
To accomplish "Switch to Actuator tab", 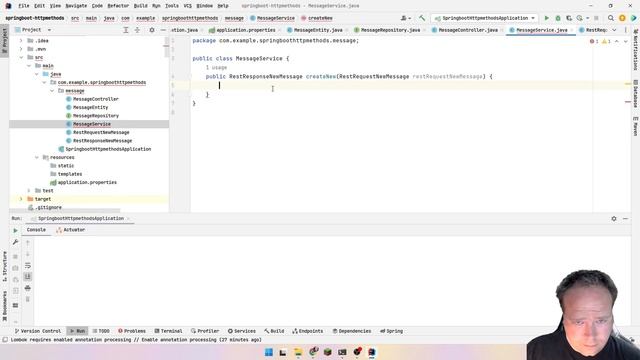I will pyautogui.click(x=71, y=230).
